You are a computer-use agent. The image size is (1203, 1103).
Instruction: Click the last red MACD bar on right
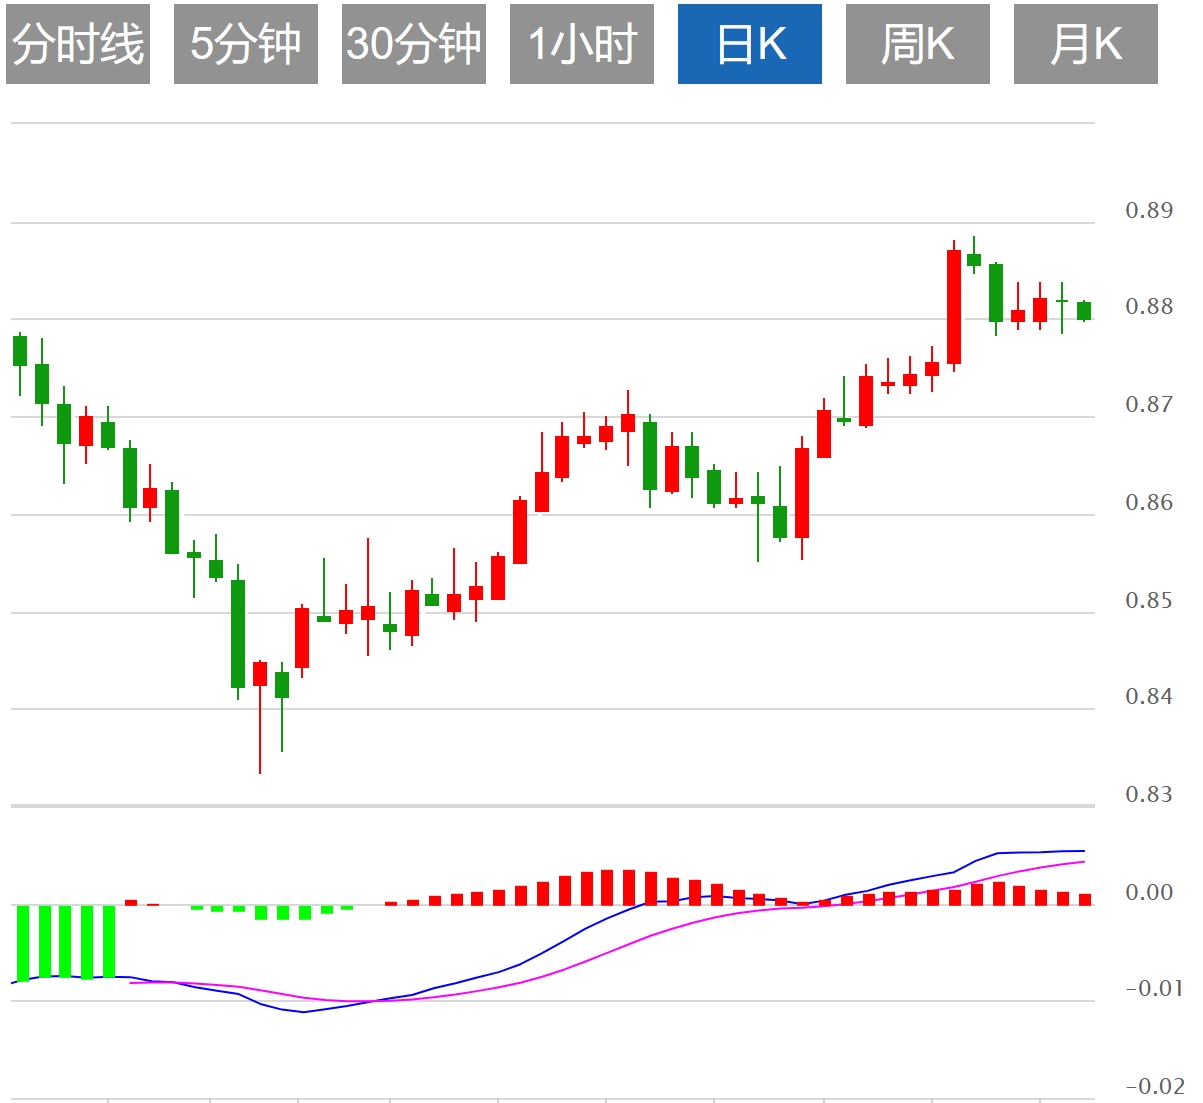pos(1085,899)
